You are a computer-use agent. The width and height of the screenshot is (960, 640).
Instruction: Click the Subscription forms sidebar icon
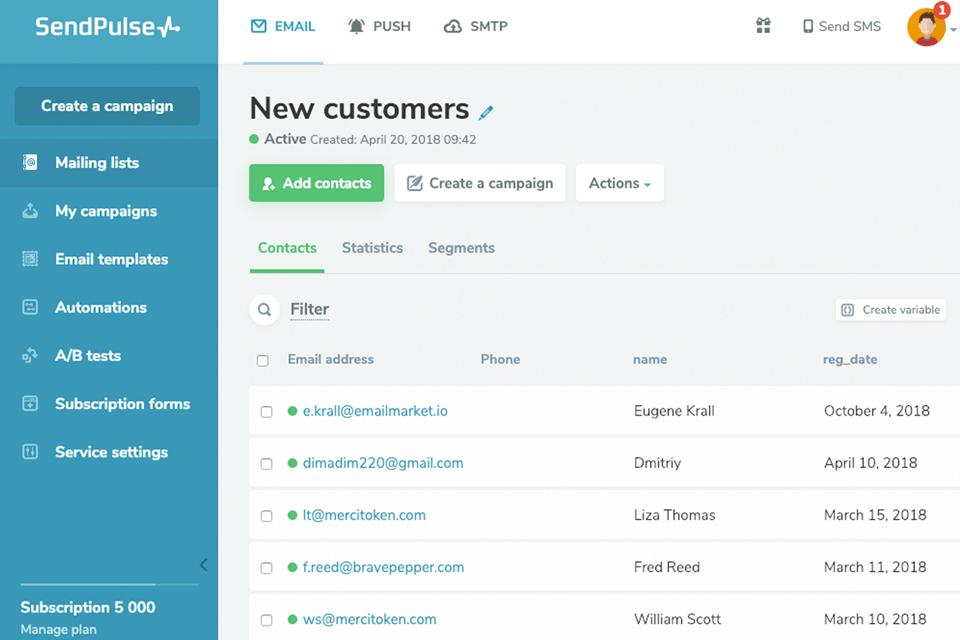pyautogui.click(x=30, y=404)
